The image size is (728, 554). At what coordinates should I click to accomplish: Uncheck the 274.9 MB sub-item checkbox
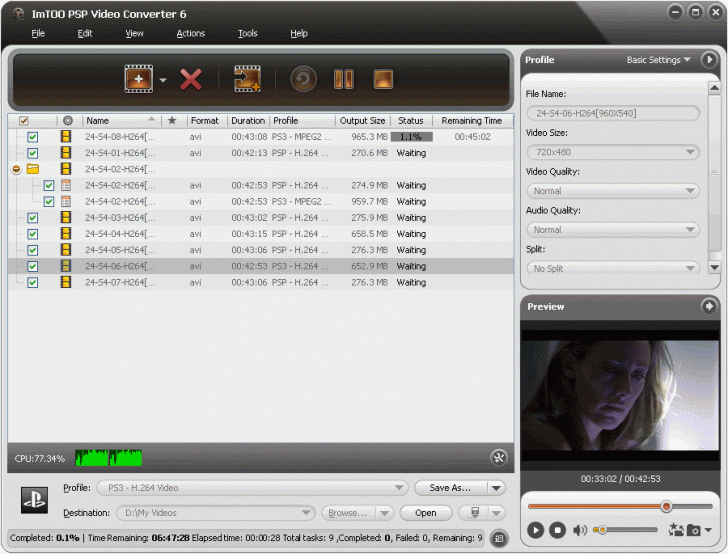tap(49, 186)
